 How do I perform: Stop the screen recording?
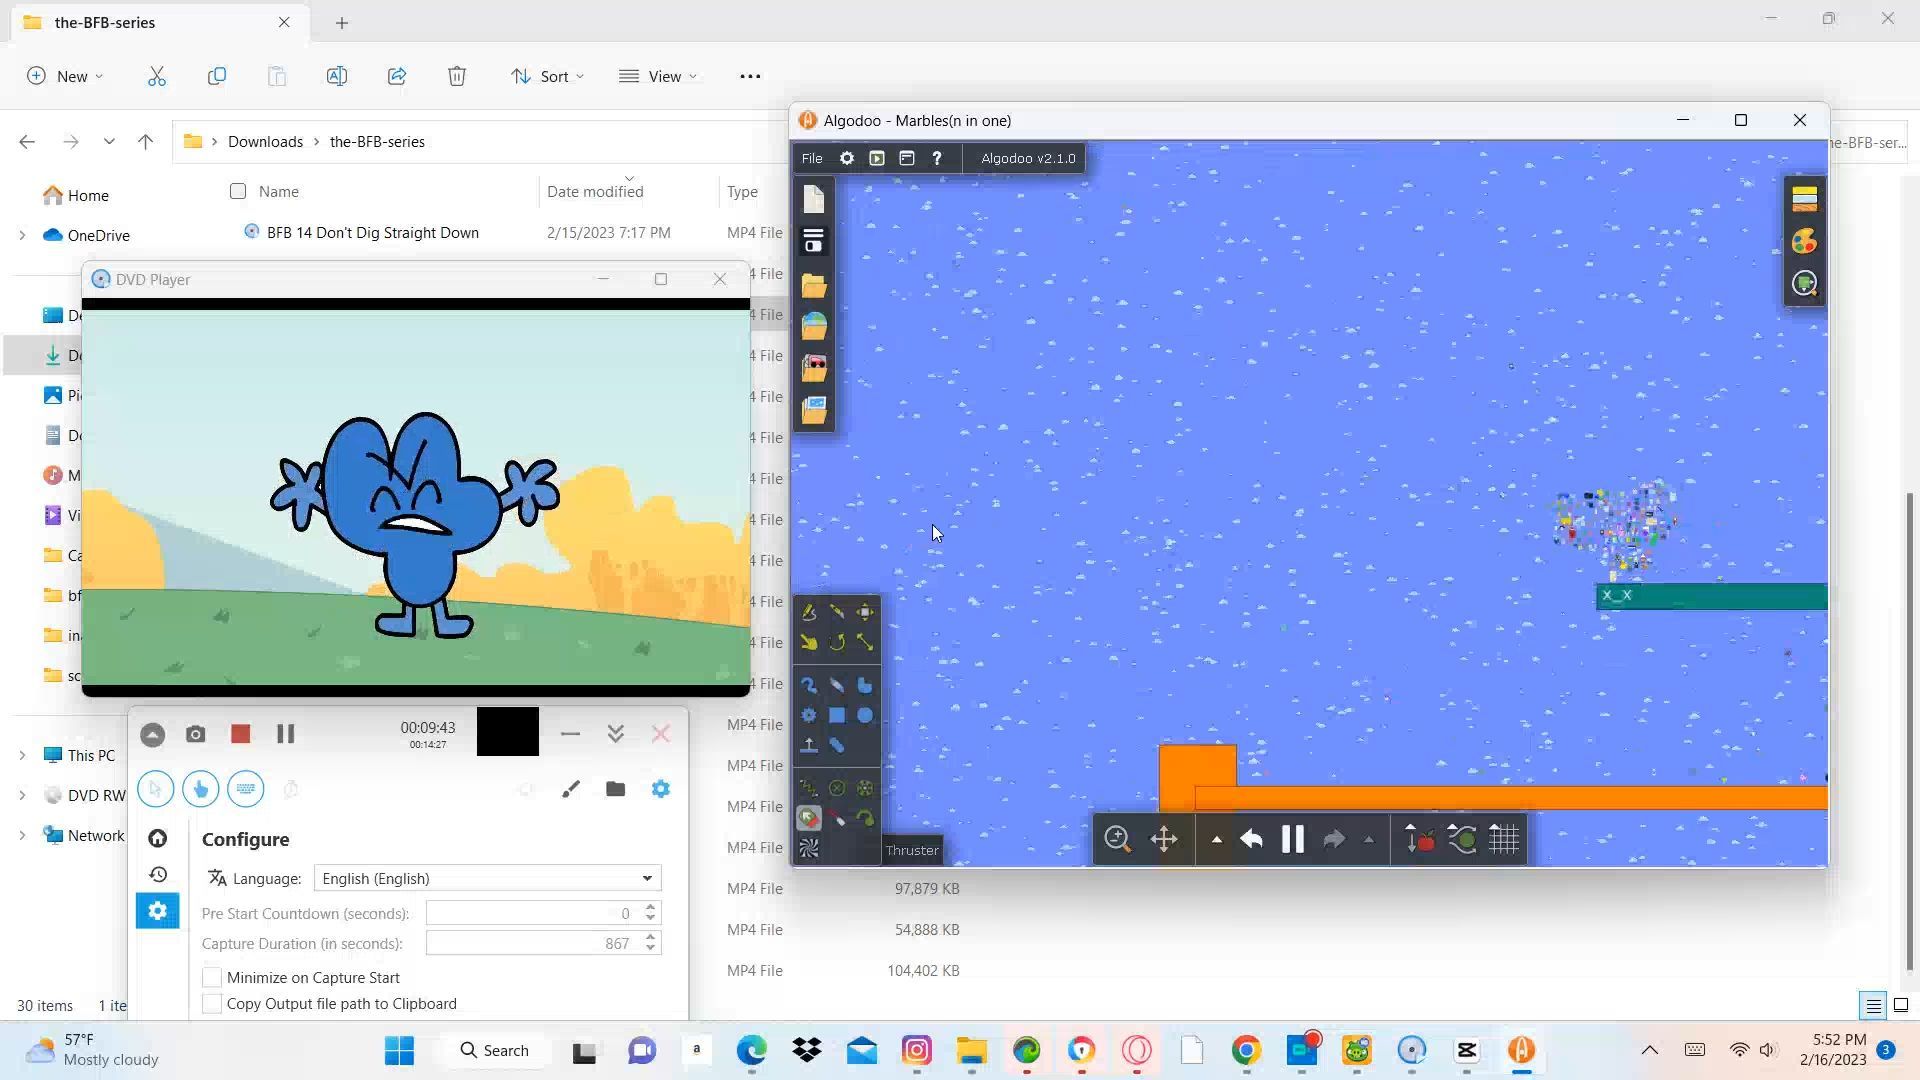pos(240,734)
